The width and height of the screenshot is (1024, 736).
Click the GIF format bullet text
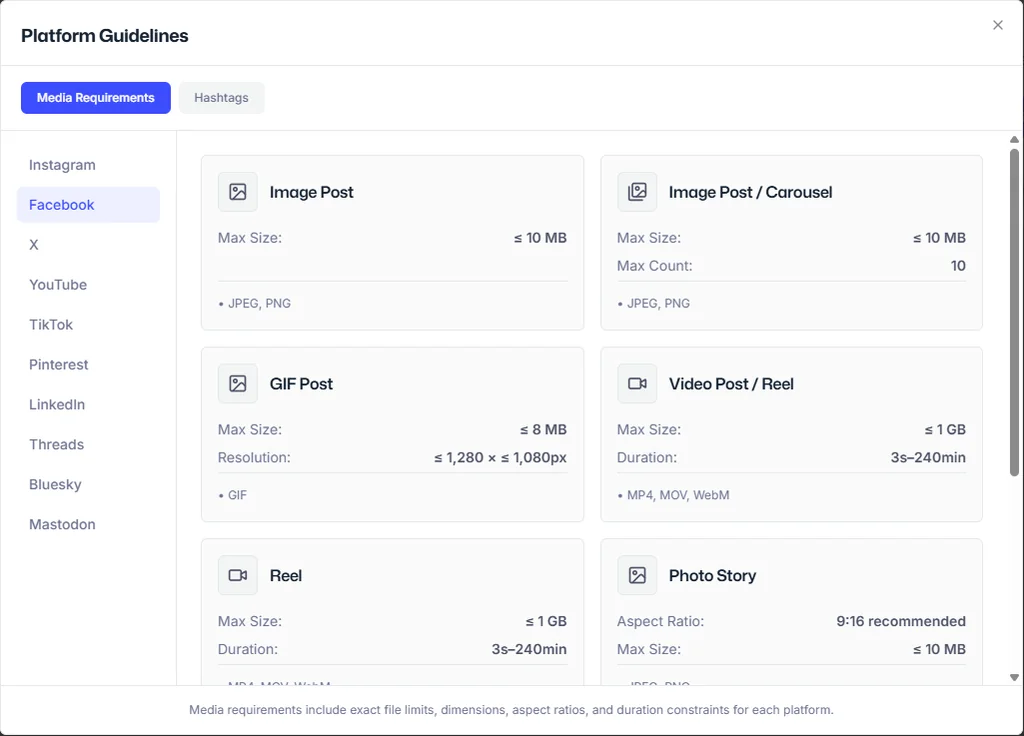[x=237, y=495]
